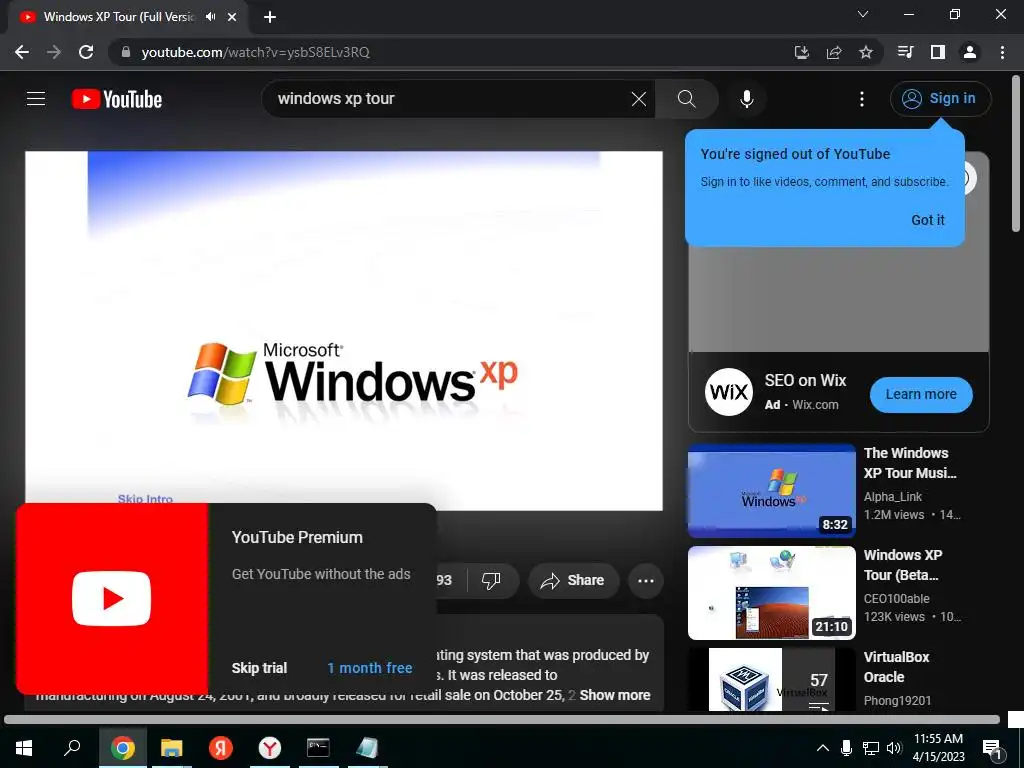Click the magnifier search button

click(x=686, y=99)
